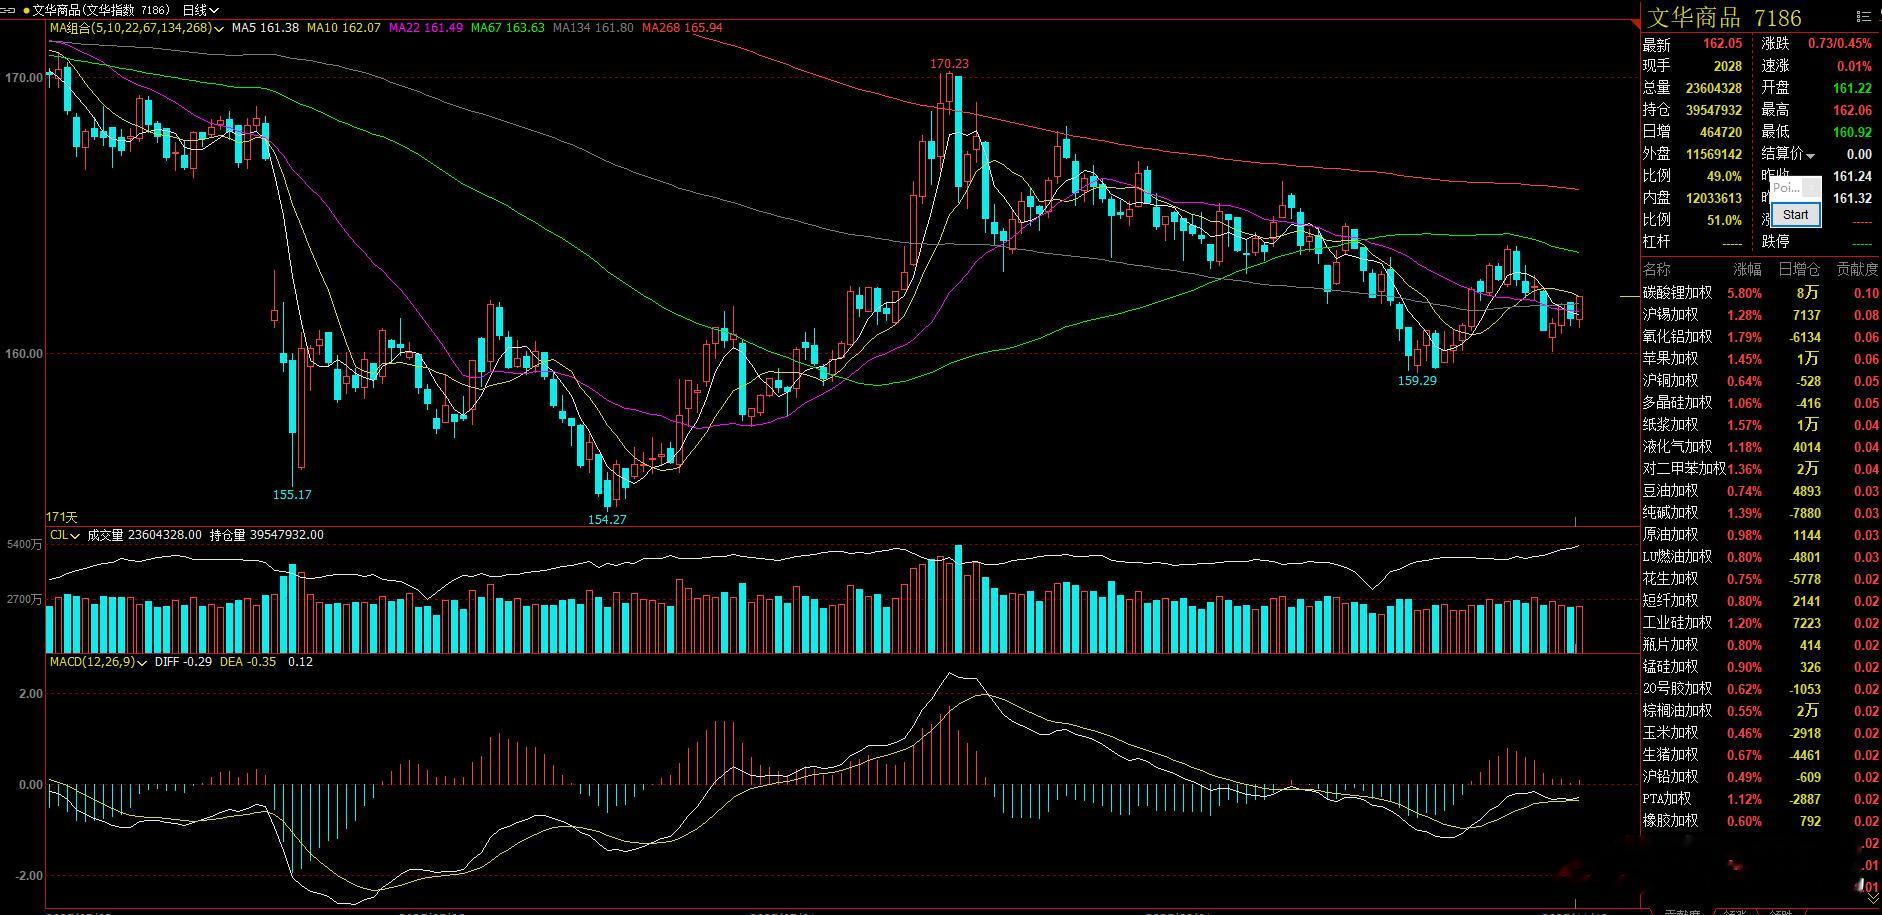Viewport: 1882px width, 915px height.
Task: Click the 开盘 value 161.22
Action: (1852, 88)
